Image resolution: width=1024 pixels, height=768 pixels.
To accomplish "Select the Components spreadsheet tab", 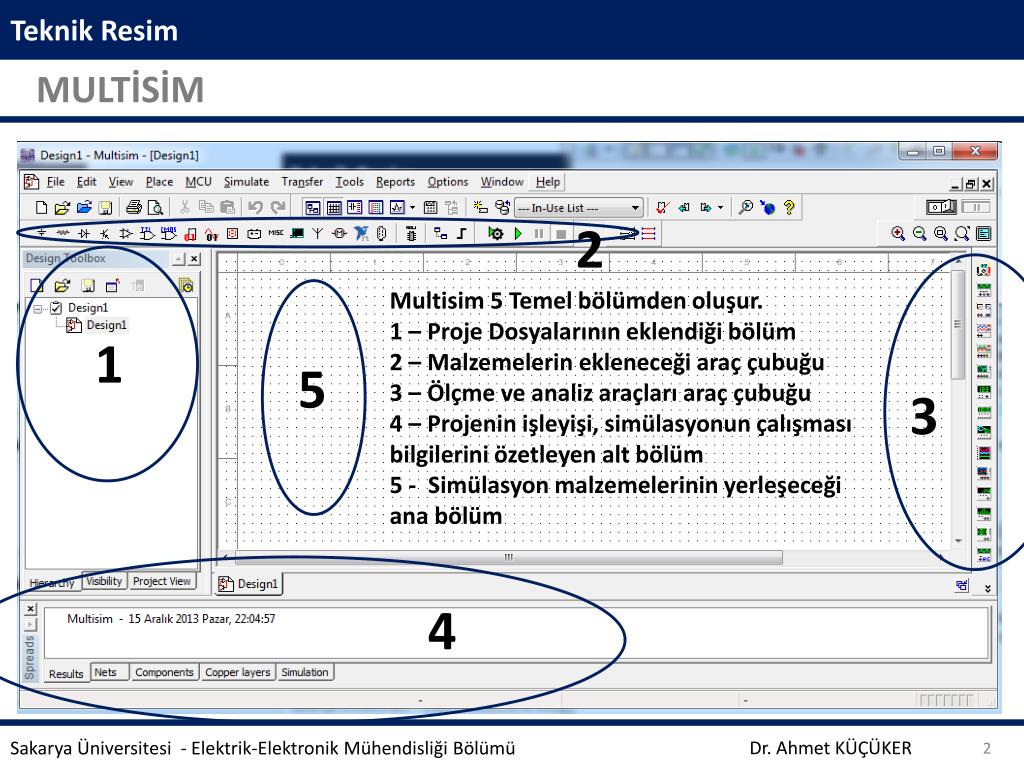I will point(164,672).
